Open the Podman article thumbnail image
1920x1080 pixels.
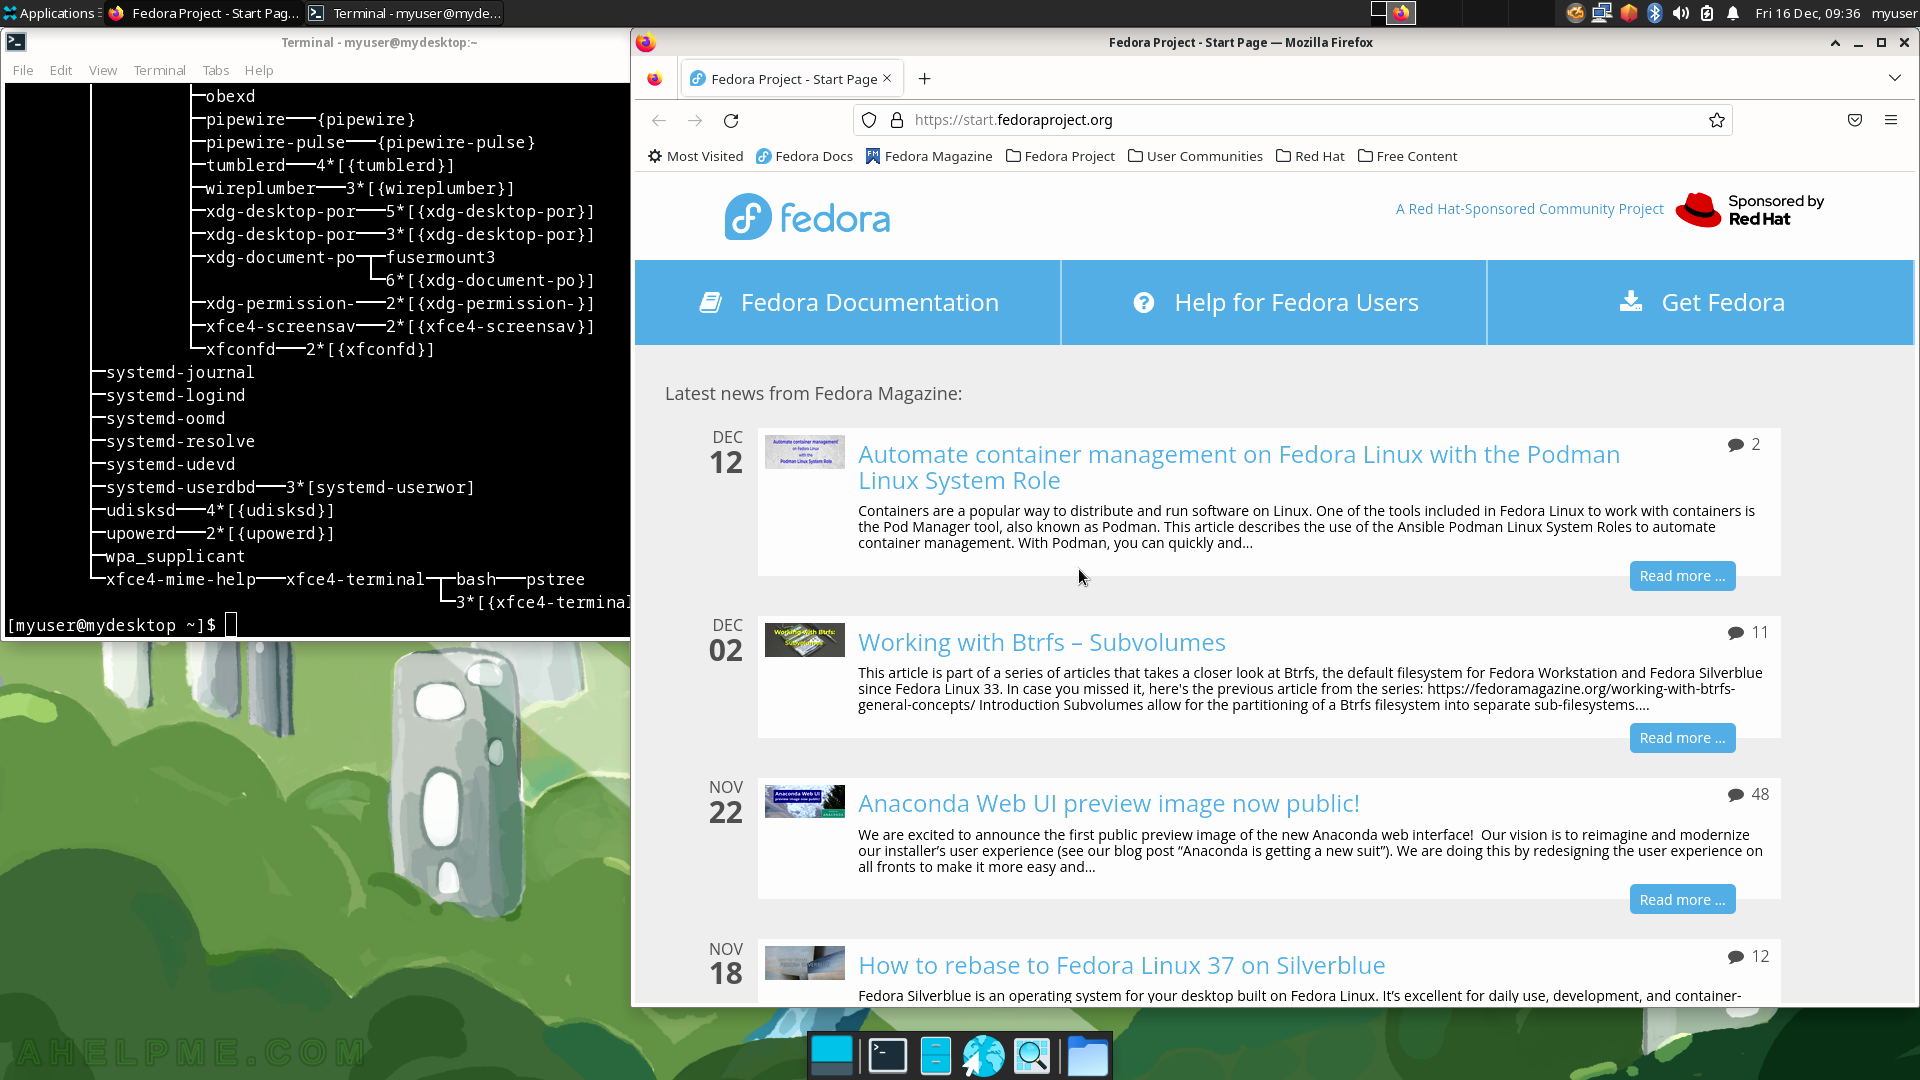(x=805, y=452)
